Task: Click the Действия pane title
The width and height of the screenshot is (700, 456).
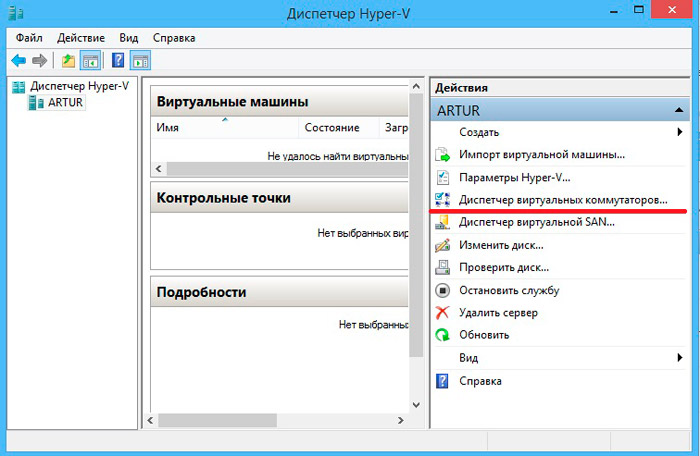Action: [461, 88]
